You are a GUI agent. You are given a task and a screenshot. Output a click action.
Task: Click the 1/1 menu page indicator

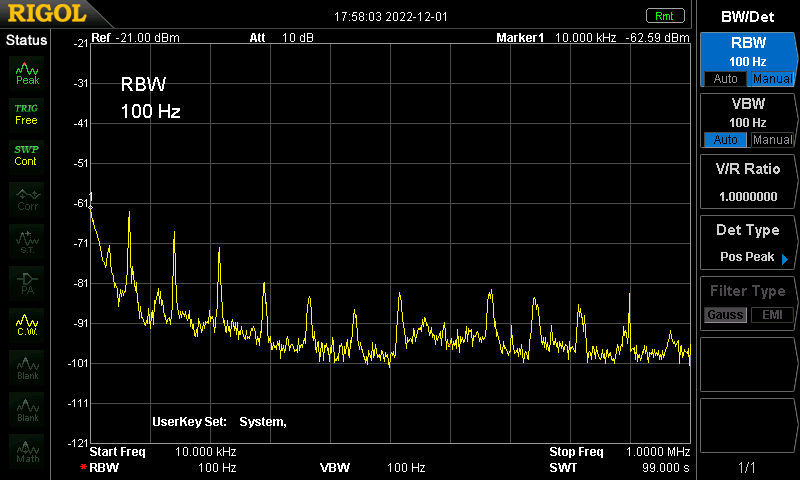point(746,467)
